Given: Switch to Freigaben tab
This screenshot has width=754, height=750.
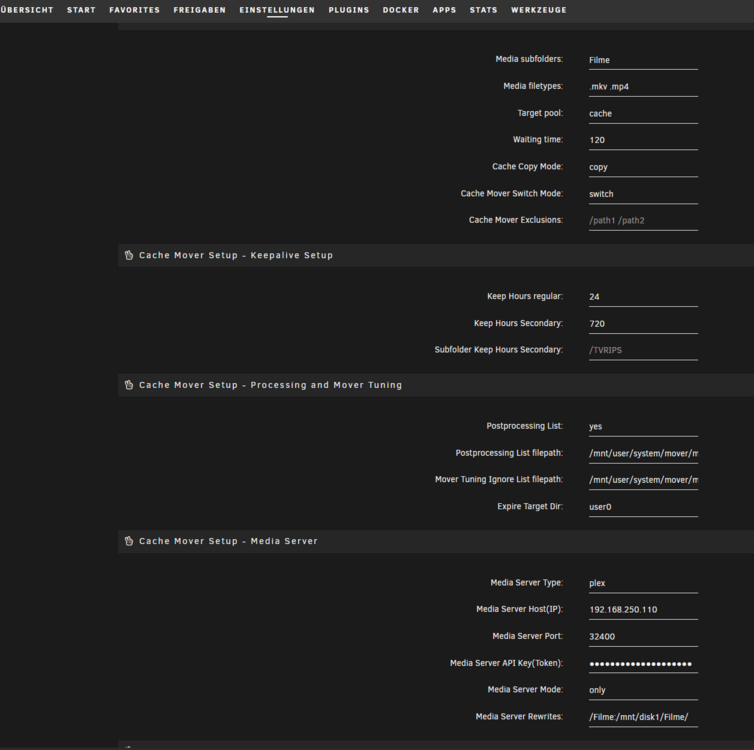Looking at the screenshot, I should pyautogui.click(x=200, y=10).
